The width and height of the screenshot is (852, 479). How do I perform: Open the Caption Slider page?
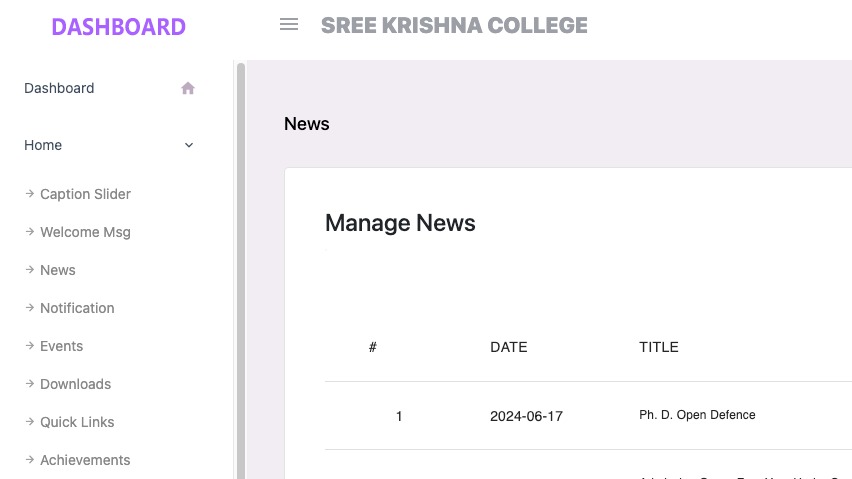85,194
